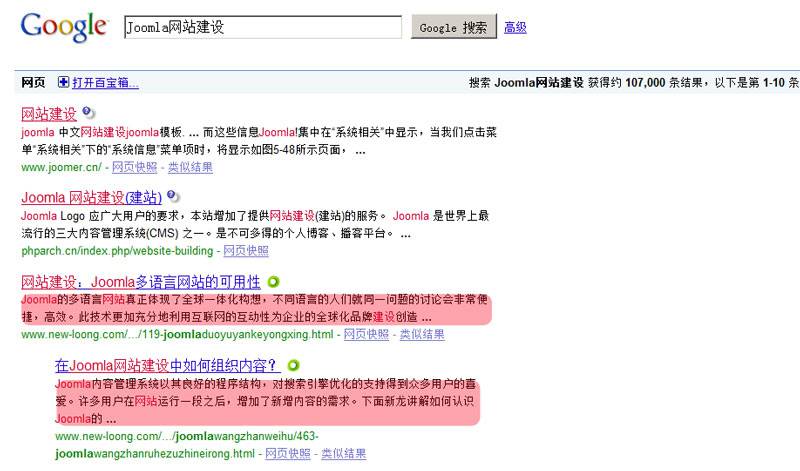Click magnifier icon beside Joomla 网站建设(建站)
This screenshot has width=800, height=471.
pyautogui.click(x=173, y=196)
